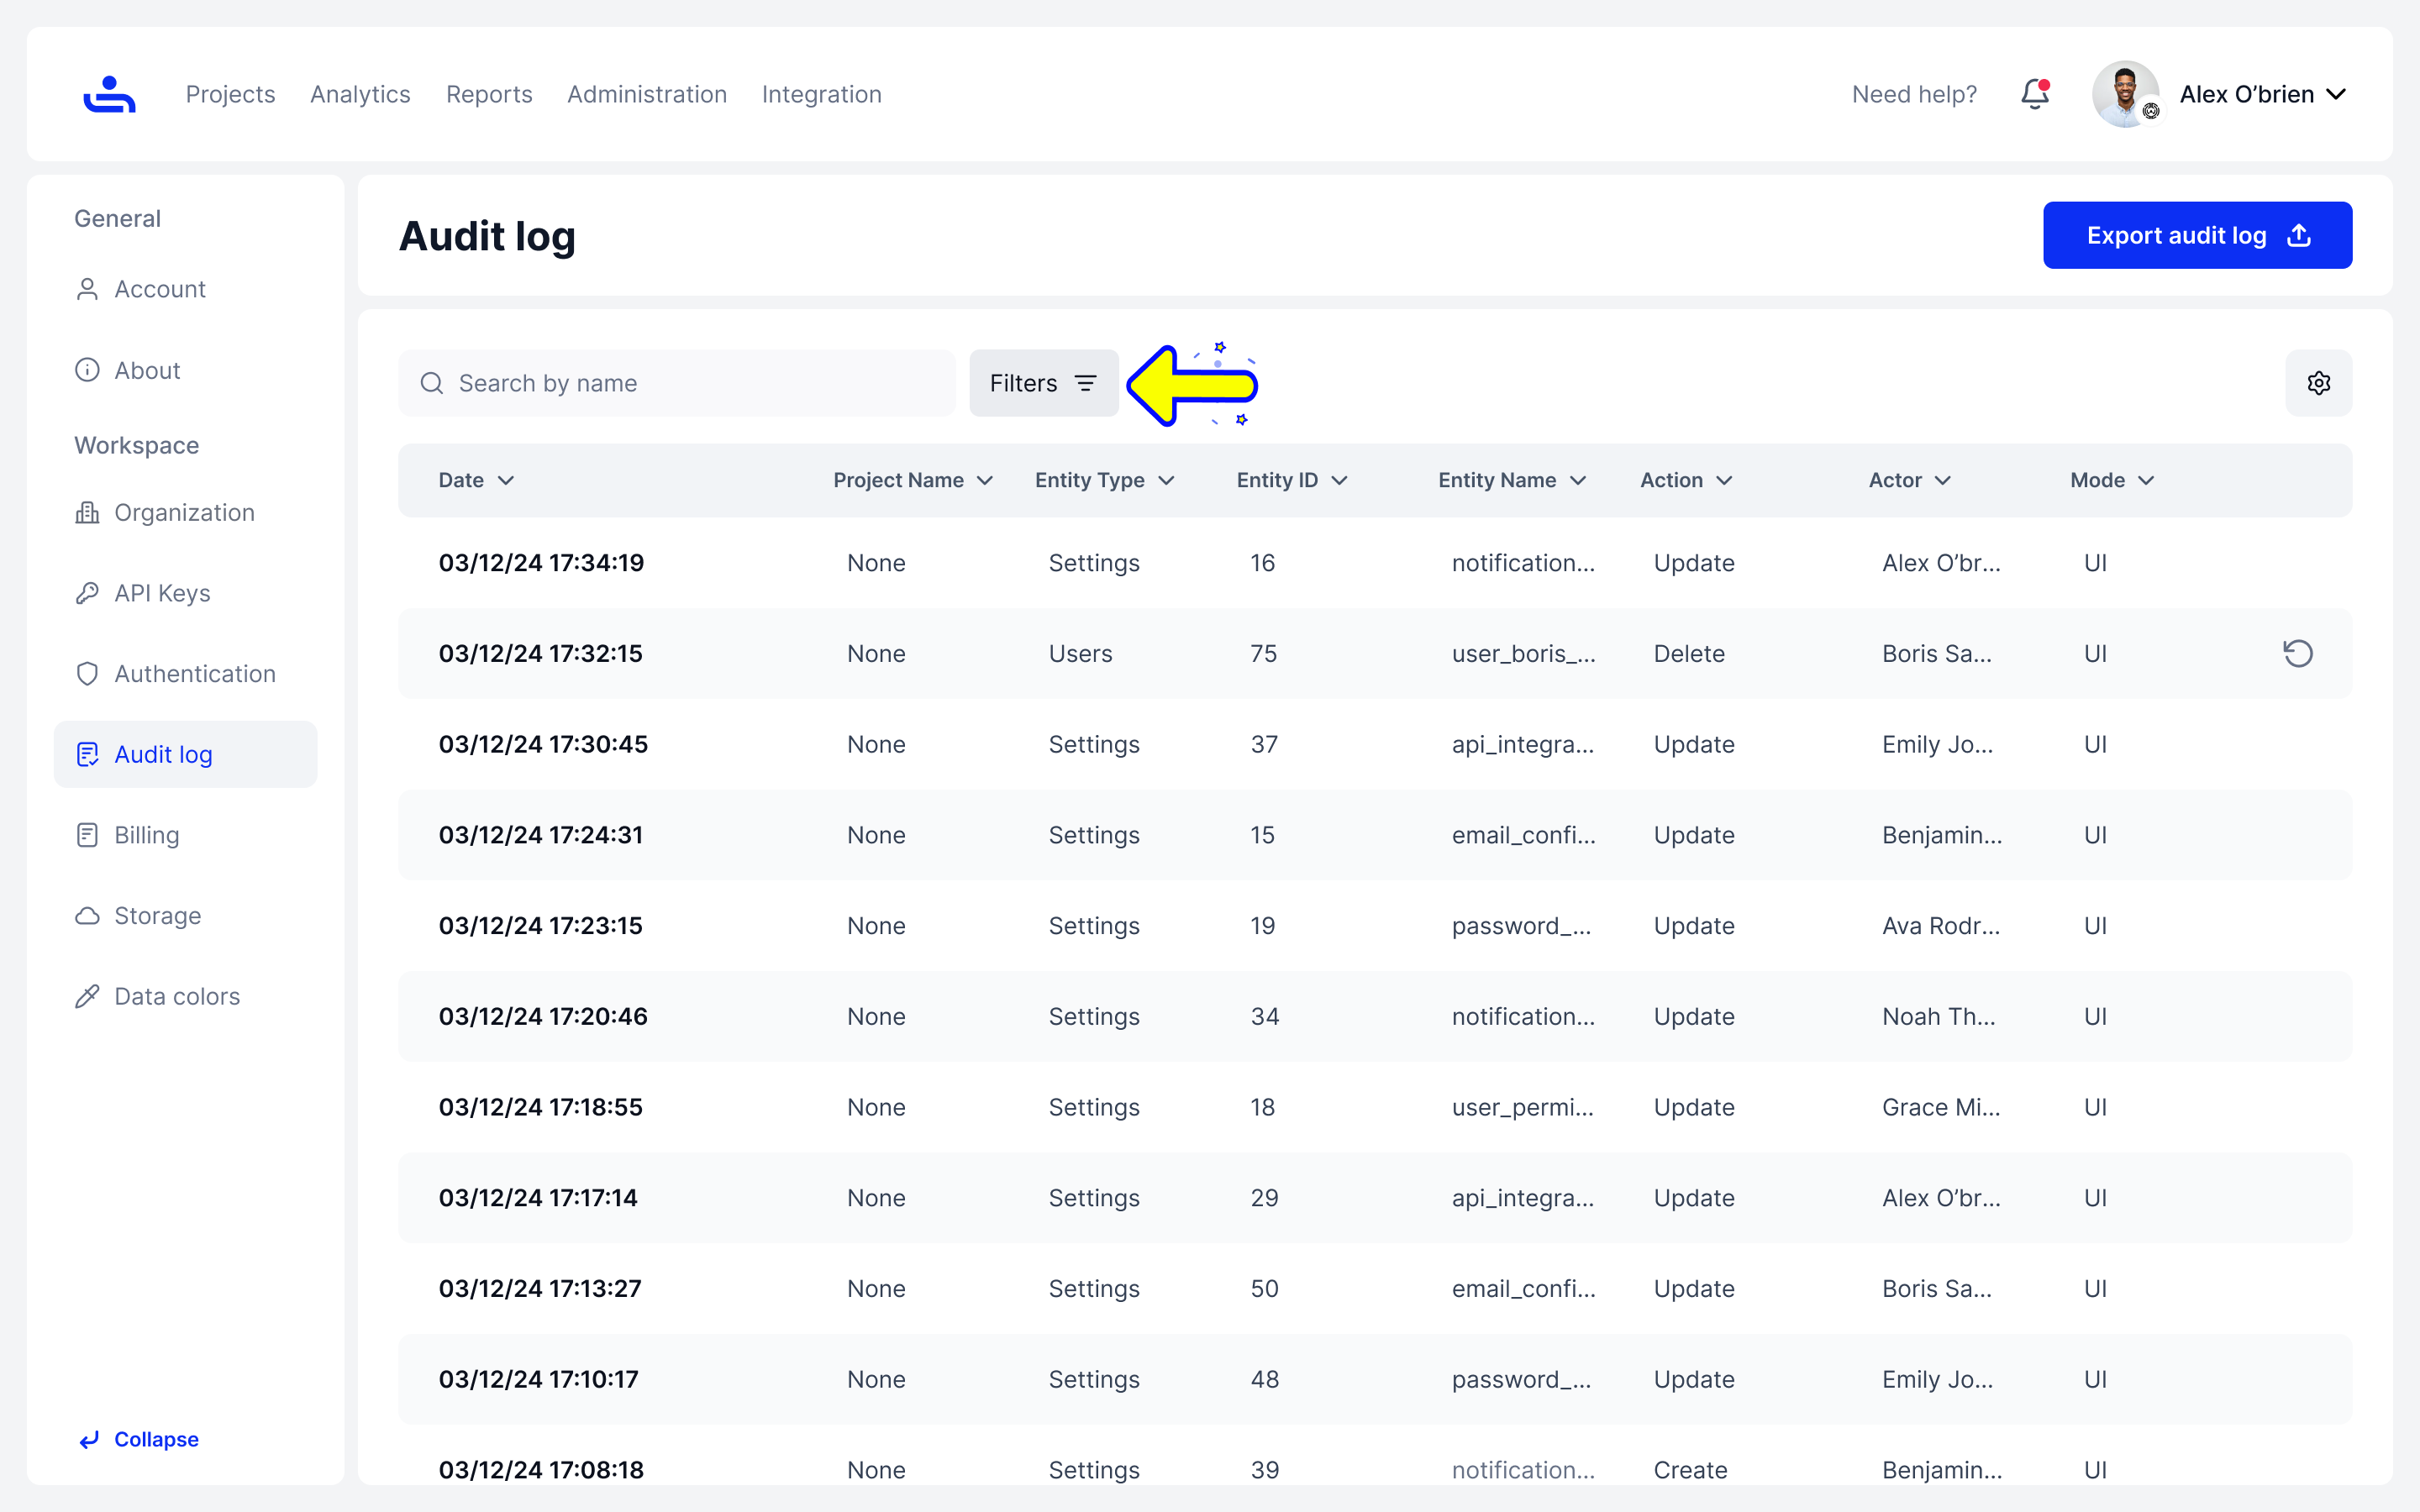Open Action column dropdown
The width and height of the screenshot is (2420, 1512).
coord(1724,480)
